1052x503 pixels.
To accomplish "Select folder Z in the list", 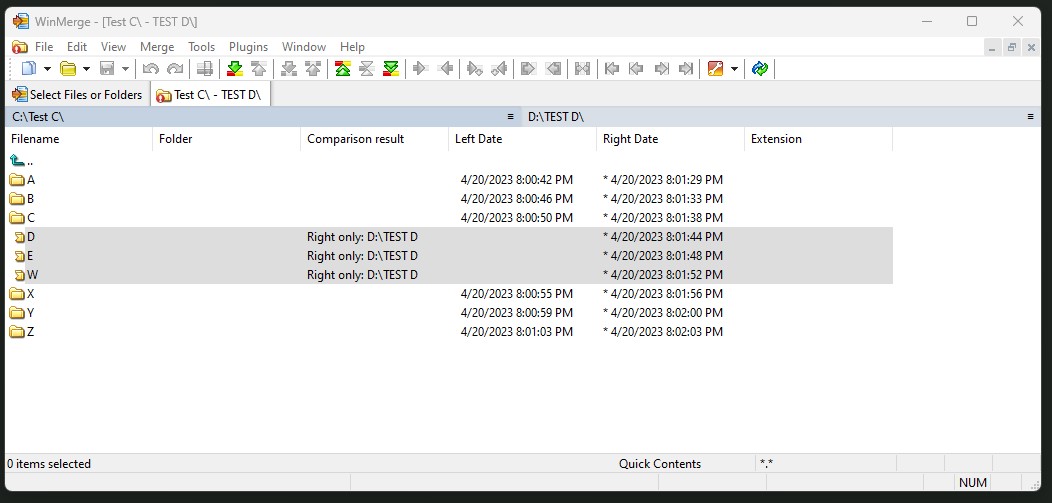I will [22, 331].
